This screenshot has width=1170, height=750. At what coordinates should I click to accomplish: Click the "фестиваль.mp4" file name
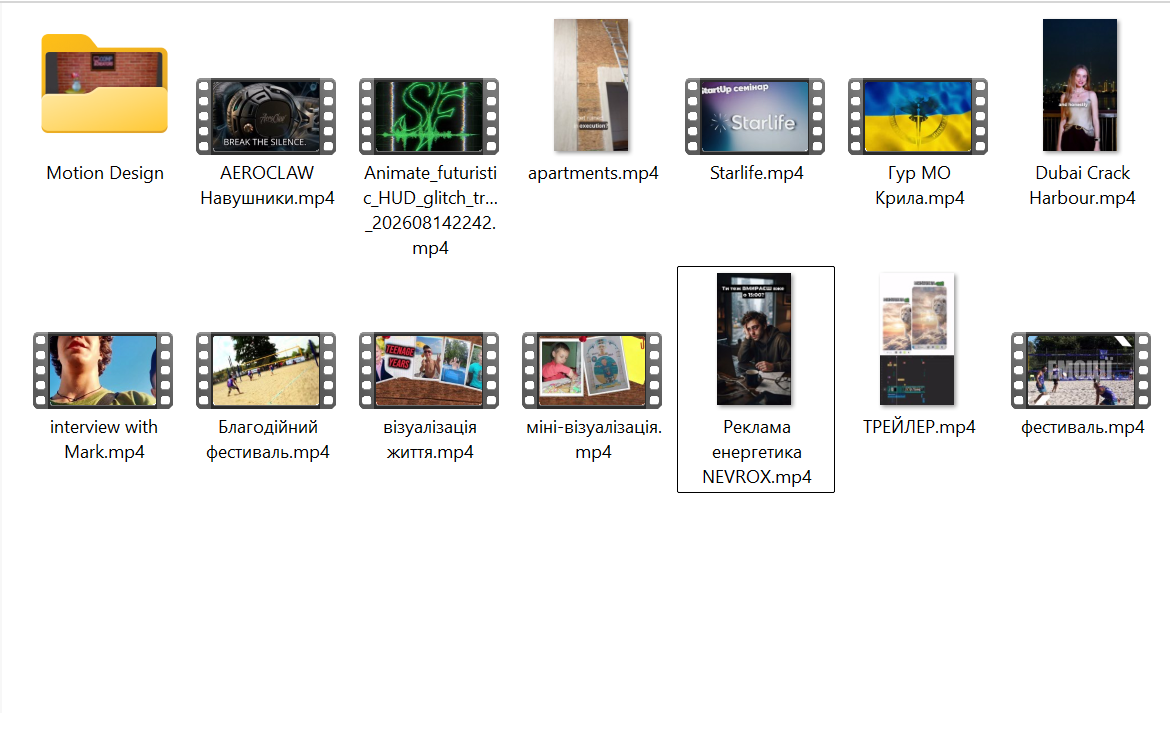point(1083,427)
